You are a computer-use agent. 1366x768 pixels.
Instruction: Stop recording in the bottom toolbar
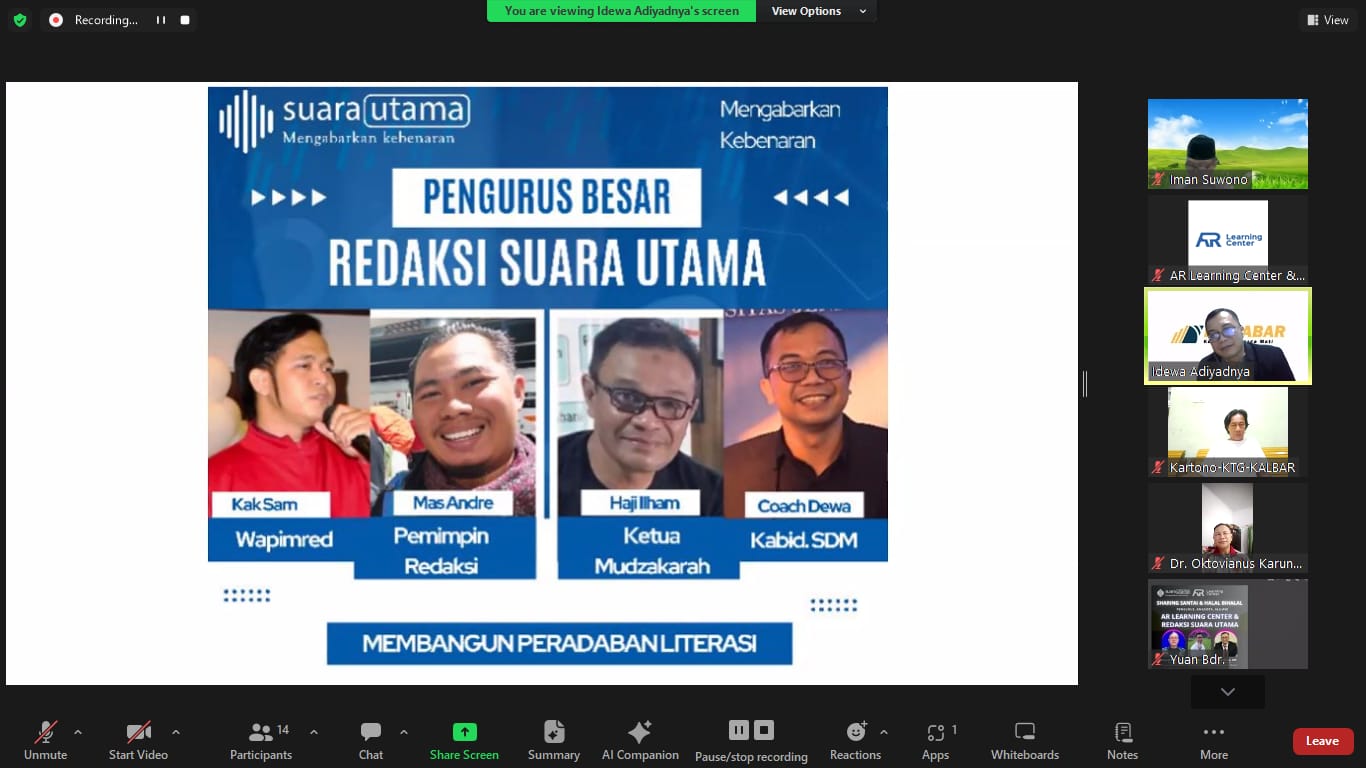(x=764, y=730)
